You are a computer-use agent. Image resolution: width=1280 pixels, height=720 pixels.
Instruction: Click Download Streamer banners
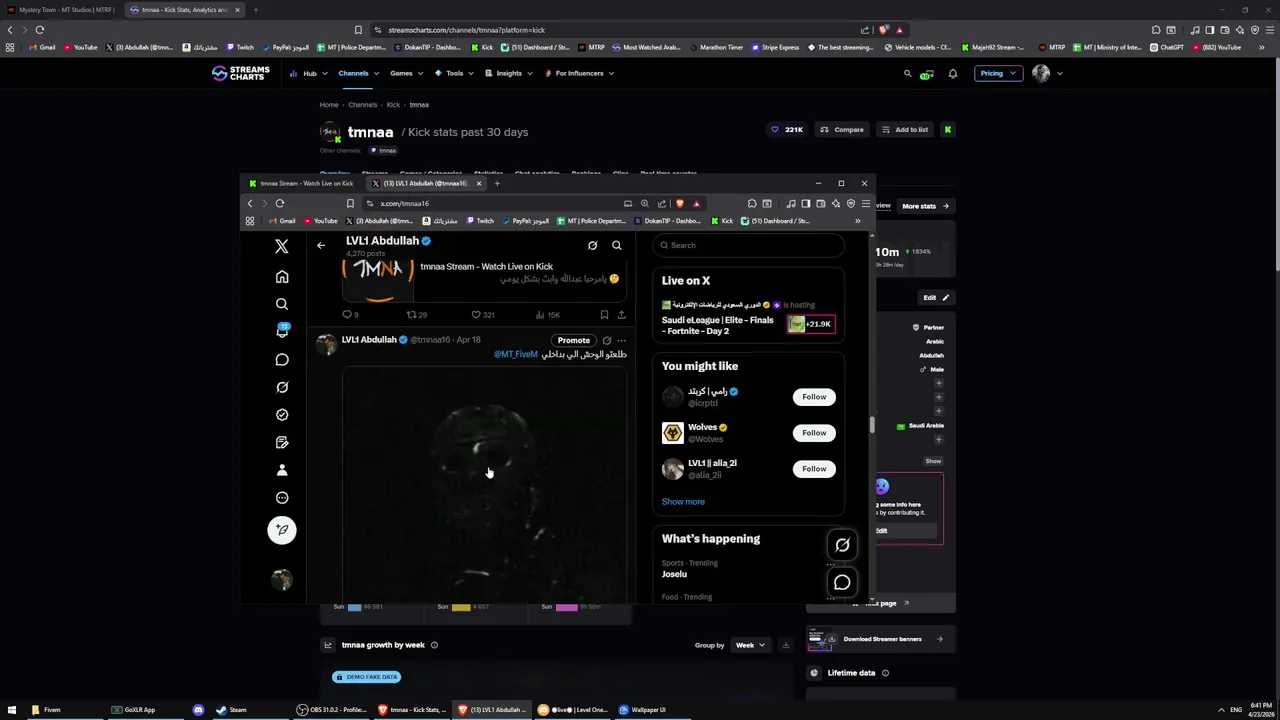pyautogui.click(x=881, y=639)
